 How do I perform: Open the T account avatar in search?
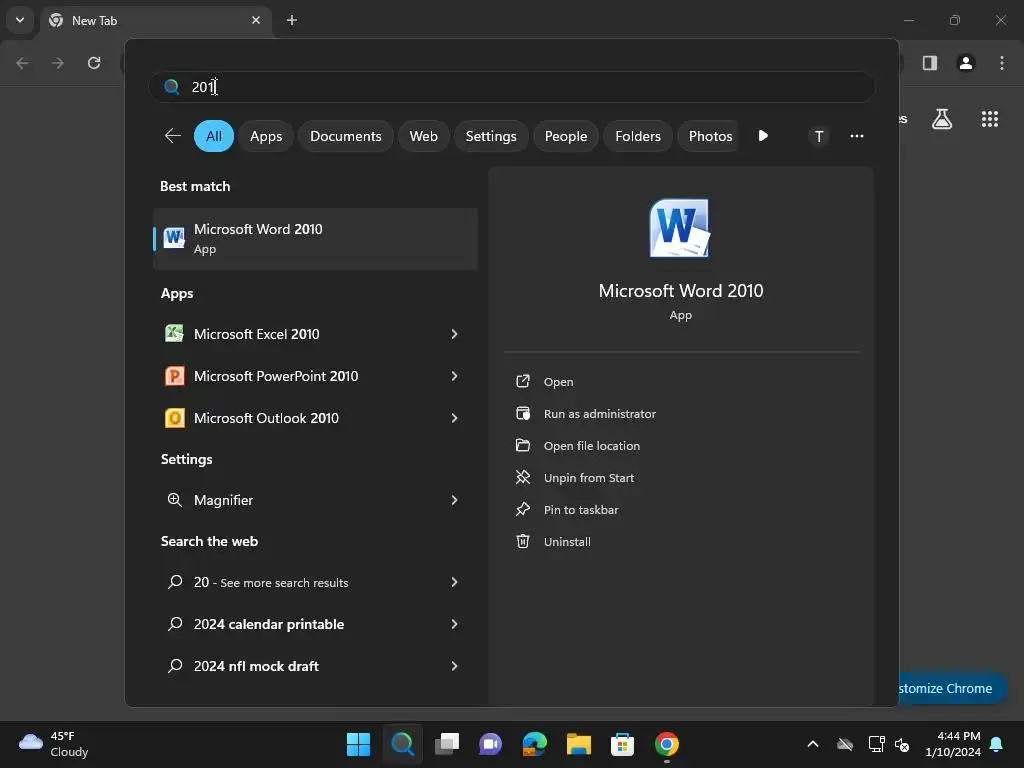pyautogui.click(x=819, y=136)
